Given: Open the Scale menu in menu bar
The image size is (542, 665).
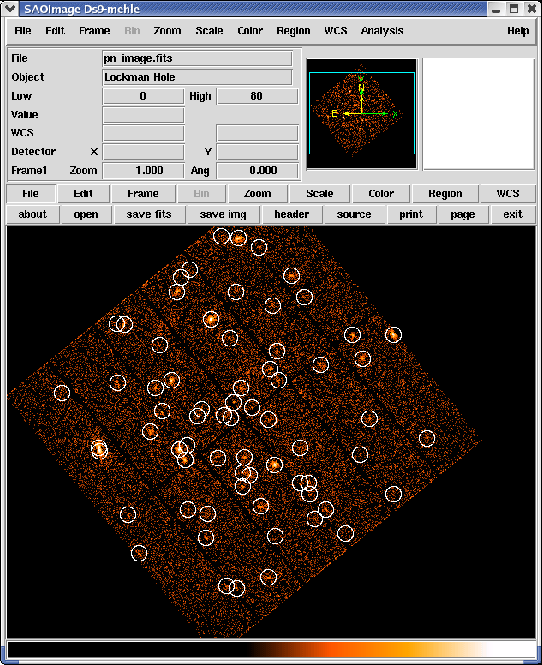Looking at the screenshot, I should click(209, 31).
